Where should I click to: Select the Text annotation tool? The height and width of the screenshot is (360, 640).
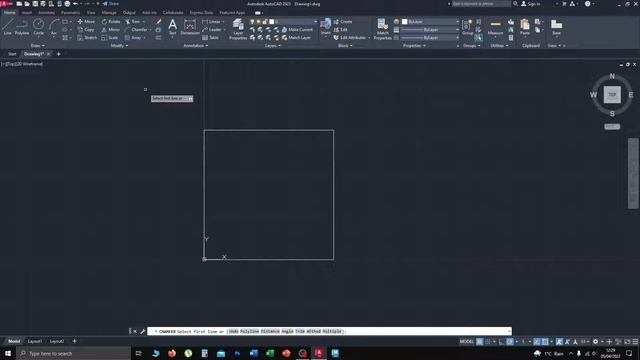pyautogui.click(x=173, y=27)
